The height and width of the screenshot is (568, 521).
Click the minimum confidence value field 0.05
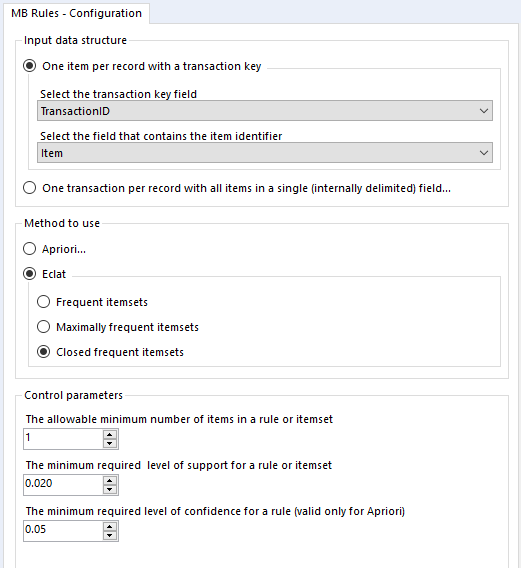point(63,531)
